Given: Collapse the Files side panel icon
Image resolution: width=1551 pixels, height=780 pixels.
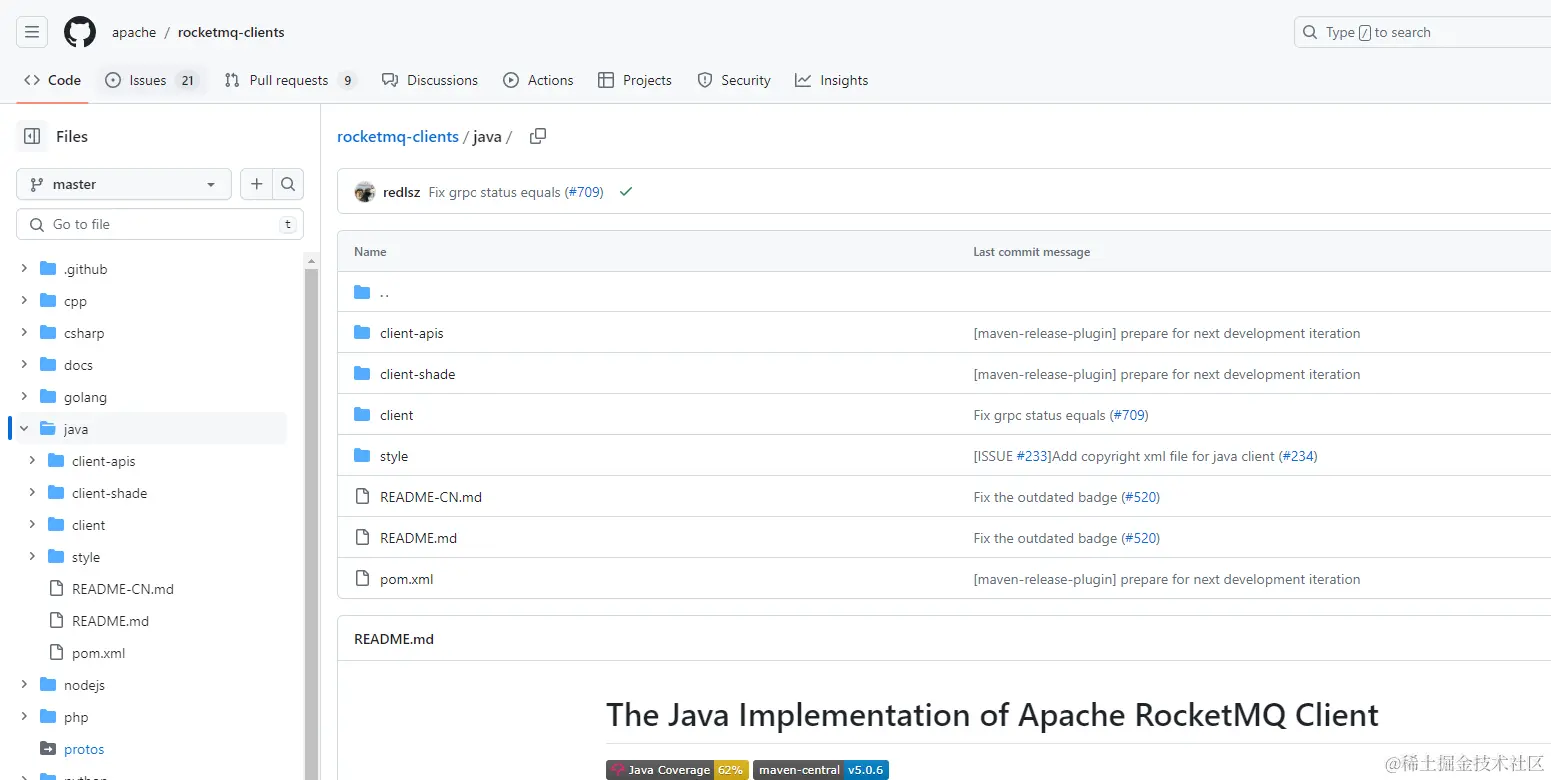Looking at the screenshot, I should [32, 136].
